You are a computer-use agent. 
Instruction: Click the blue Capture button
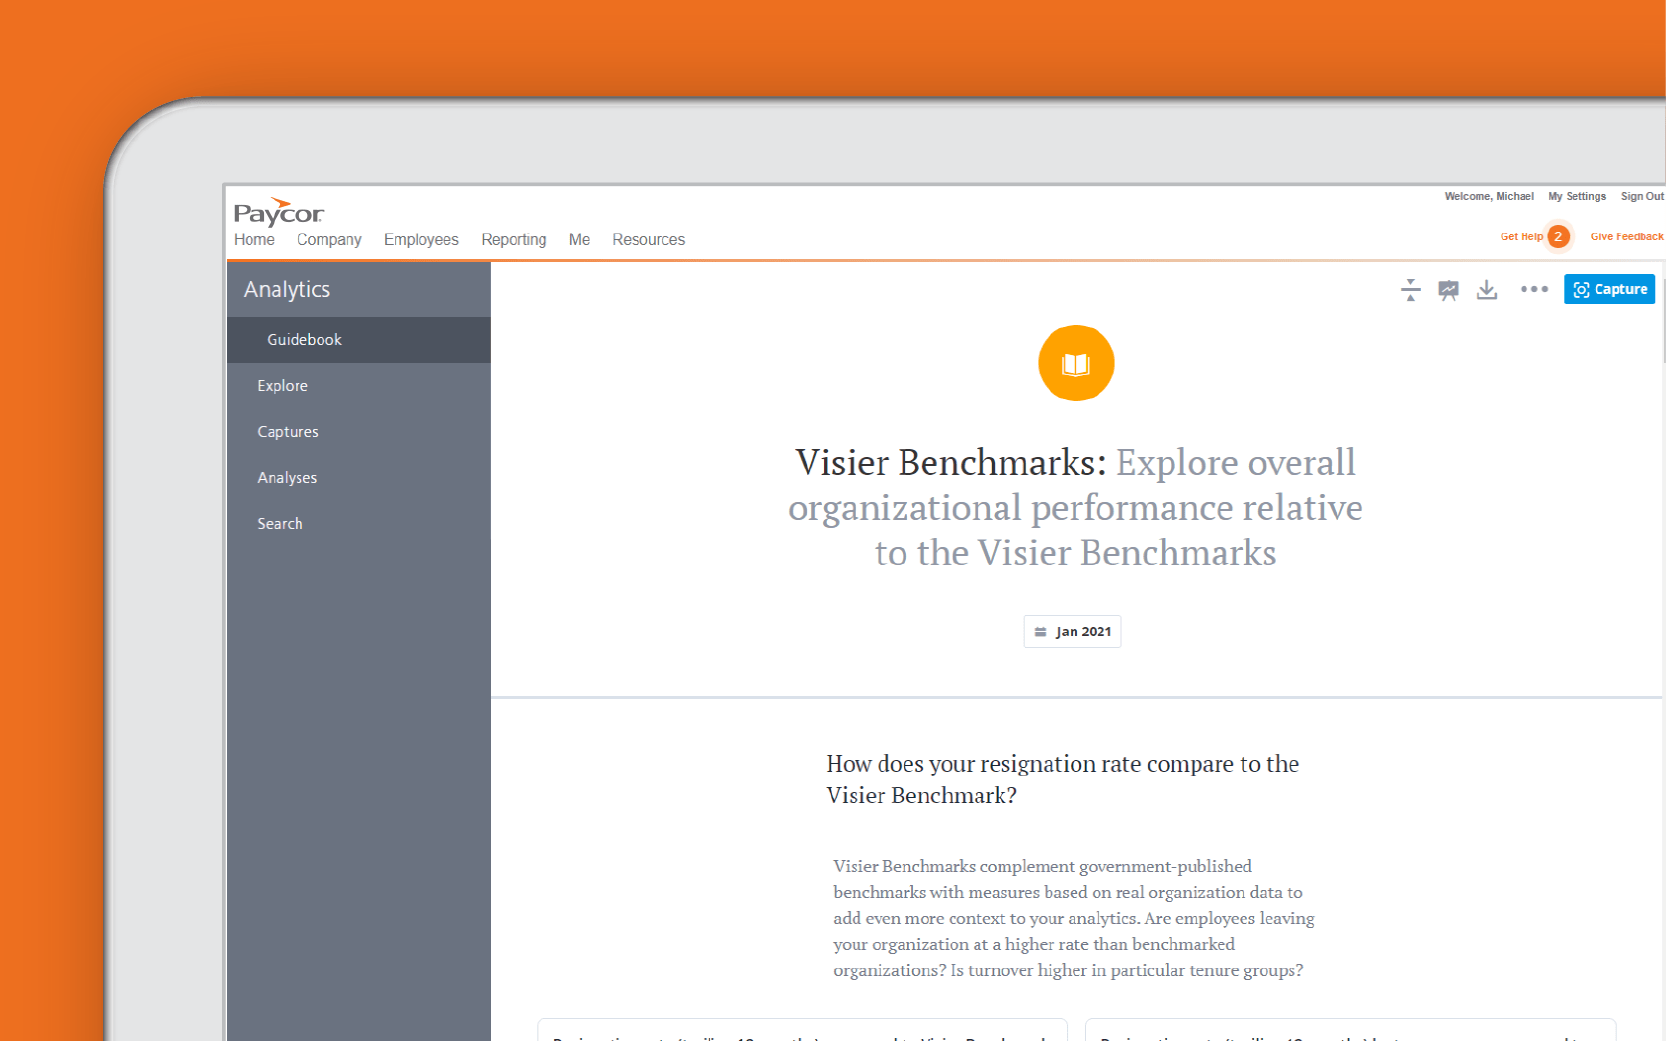click(1609, 289)
